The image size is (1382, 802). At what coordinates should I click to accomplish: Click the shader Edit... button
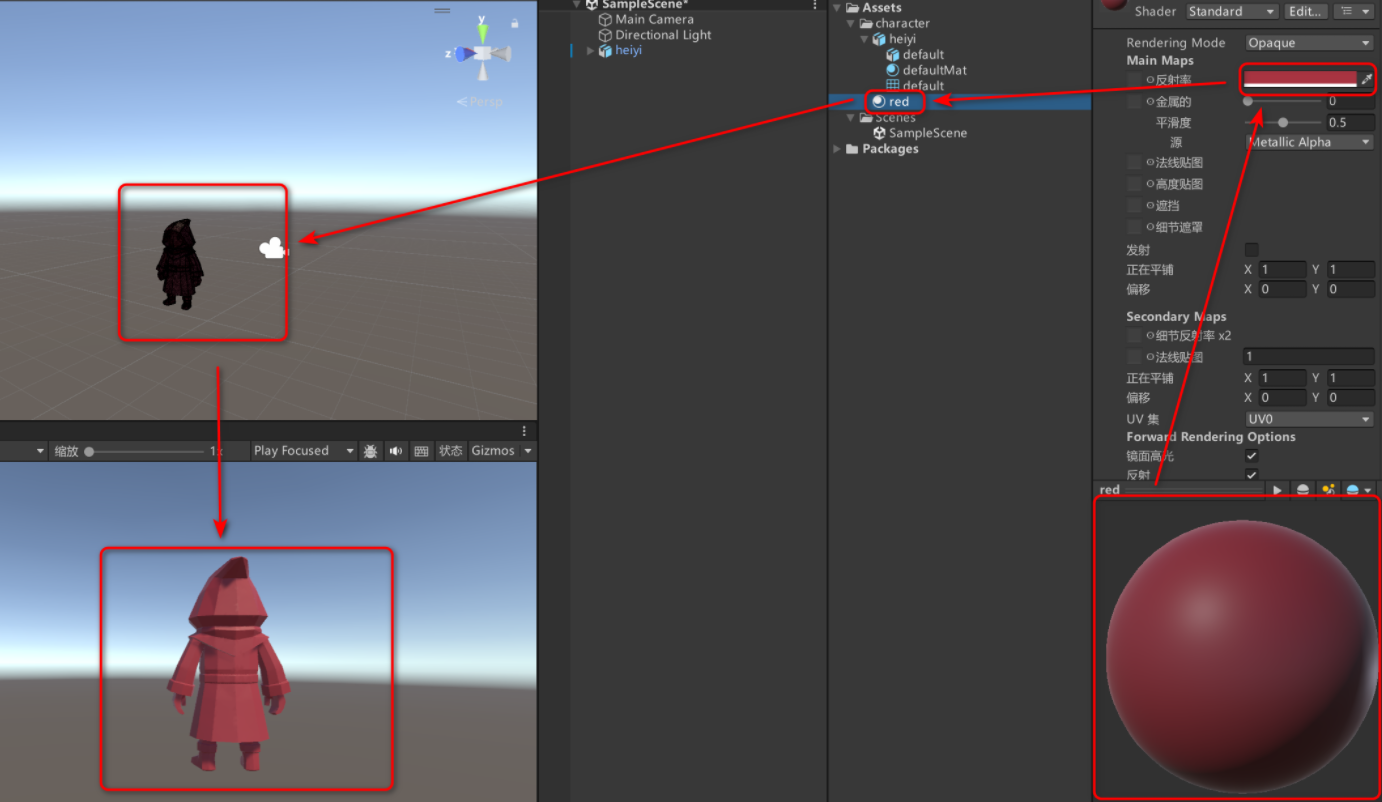[1305, 12]
